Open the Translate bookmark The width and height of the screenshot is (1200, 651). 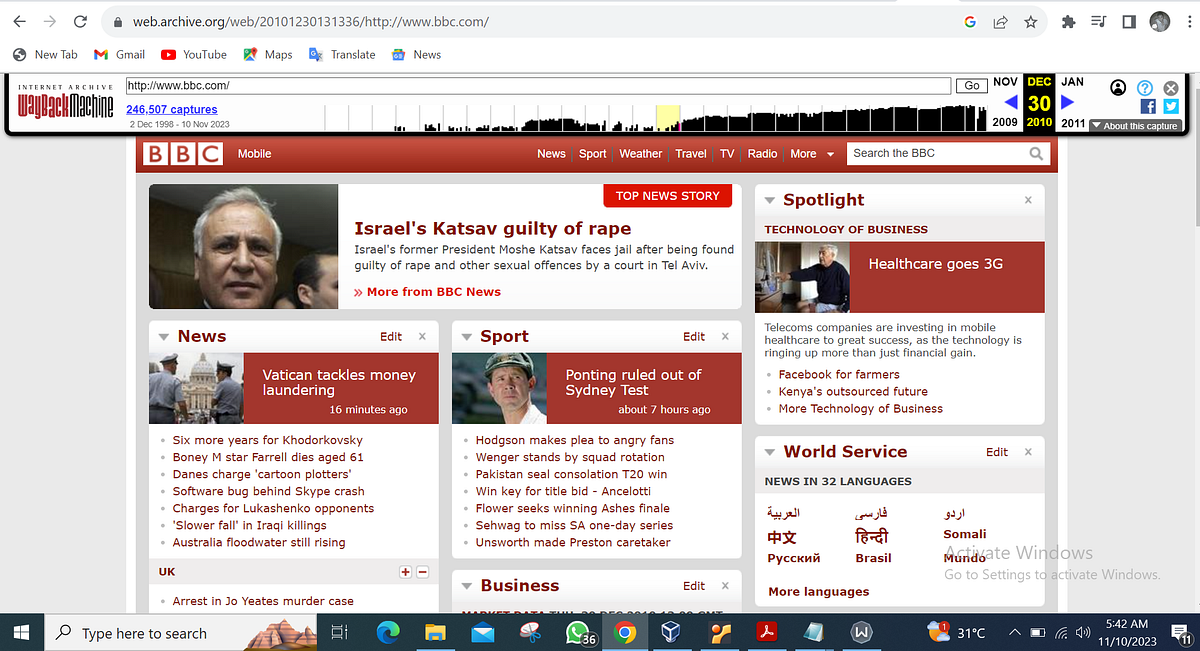(x=342, y=55)
